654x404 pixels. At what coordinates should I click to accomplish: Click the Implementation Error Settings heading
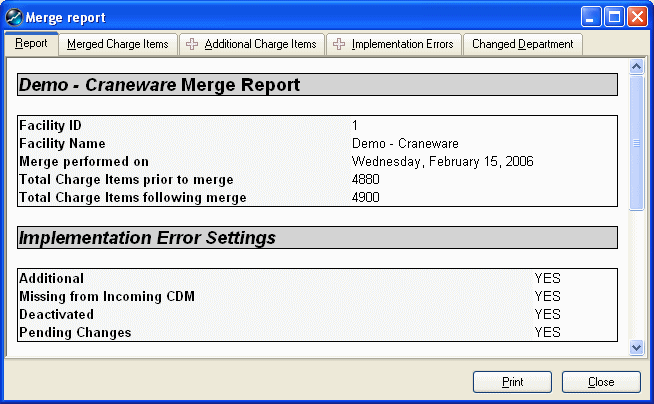(147, 238)
